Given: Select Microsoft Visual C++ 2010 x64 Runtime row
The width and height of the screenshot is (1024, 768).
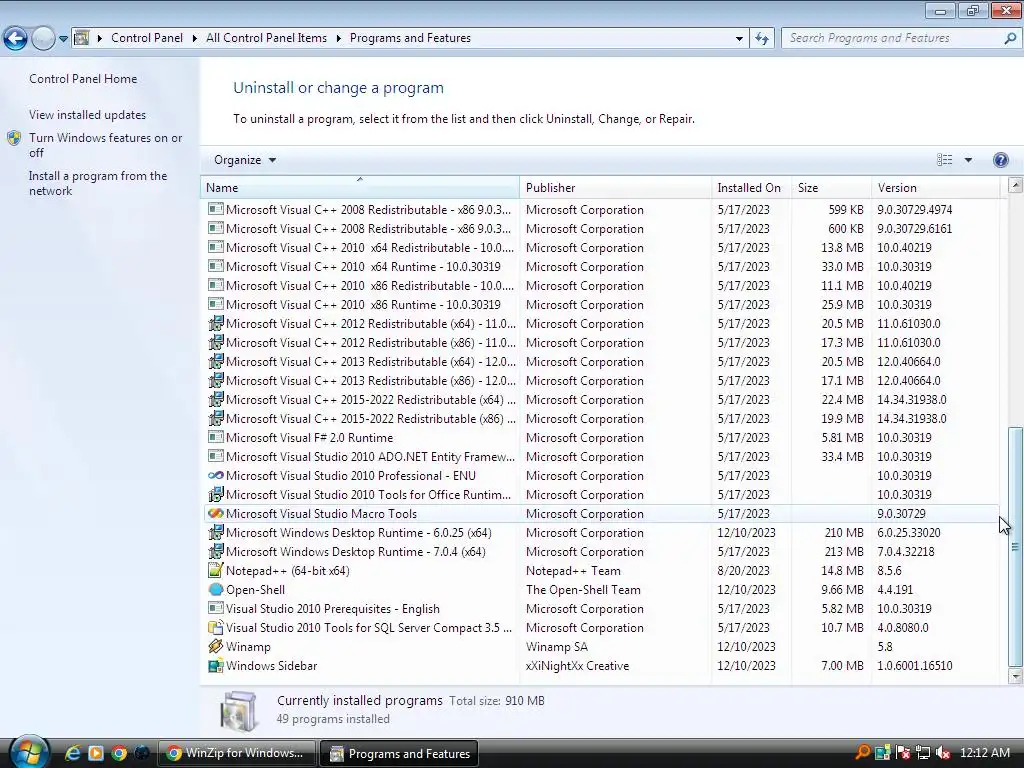Looking at the screenshot, I should pyautogui.click(x=601, y=266).
